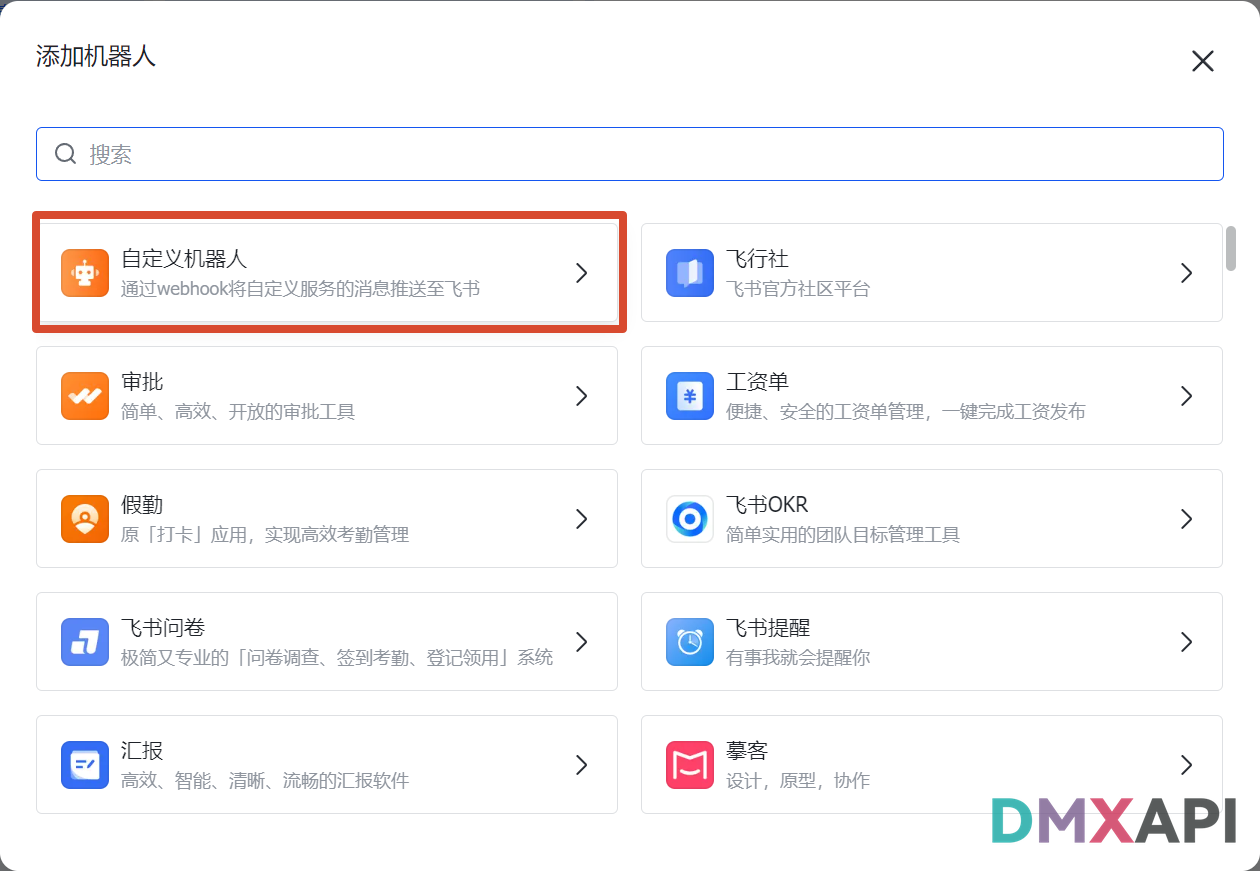This screenshot has height=871, width=1260.
Task: Click the 简单实用的团队目标管理工具 description
Action: coord(843,535)
